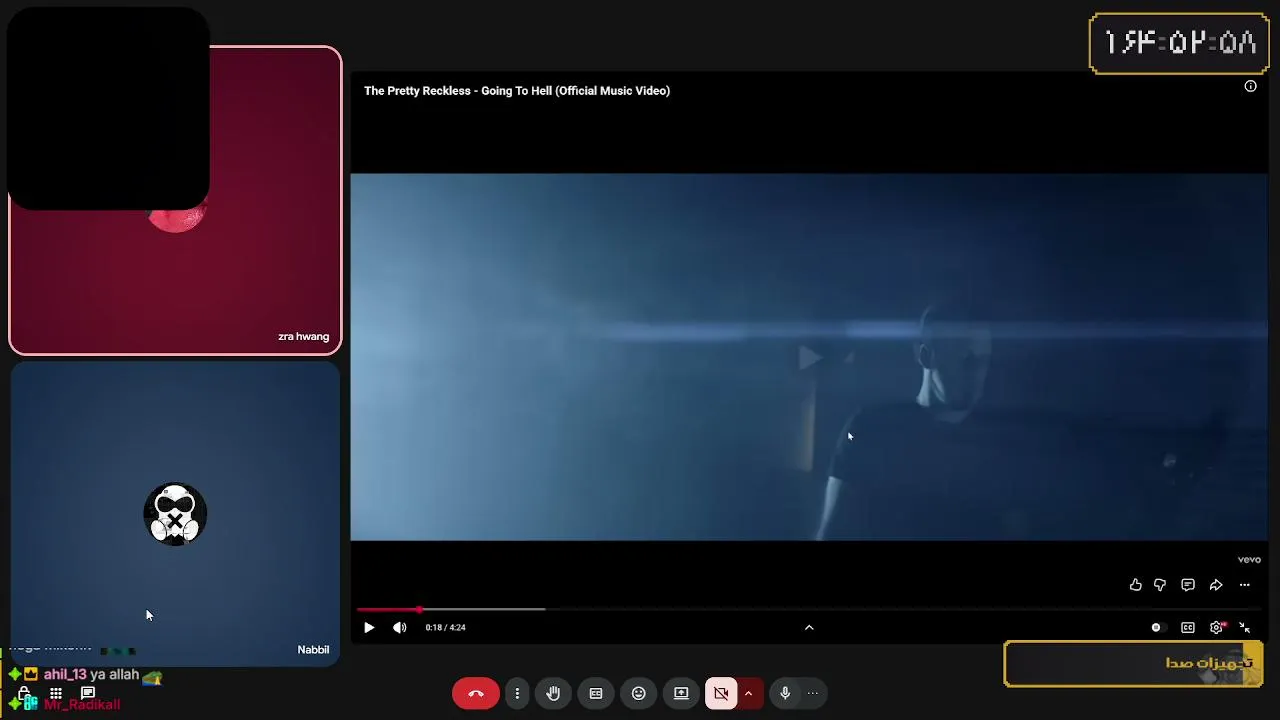Expand the chevron below the video
Viewport: 1280px width, 720px height.
coord(809,628)
